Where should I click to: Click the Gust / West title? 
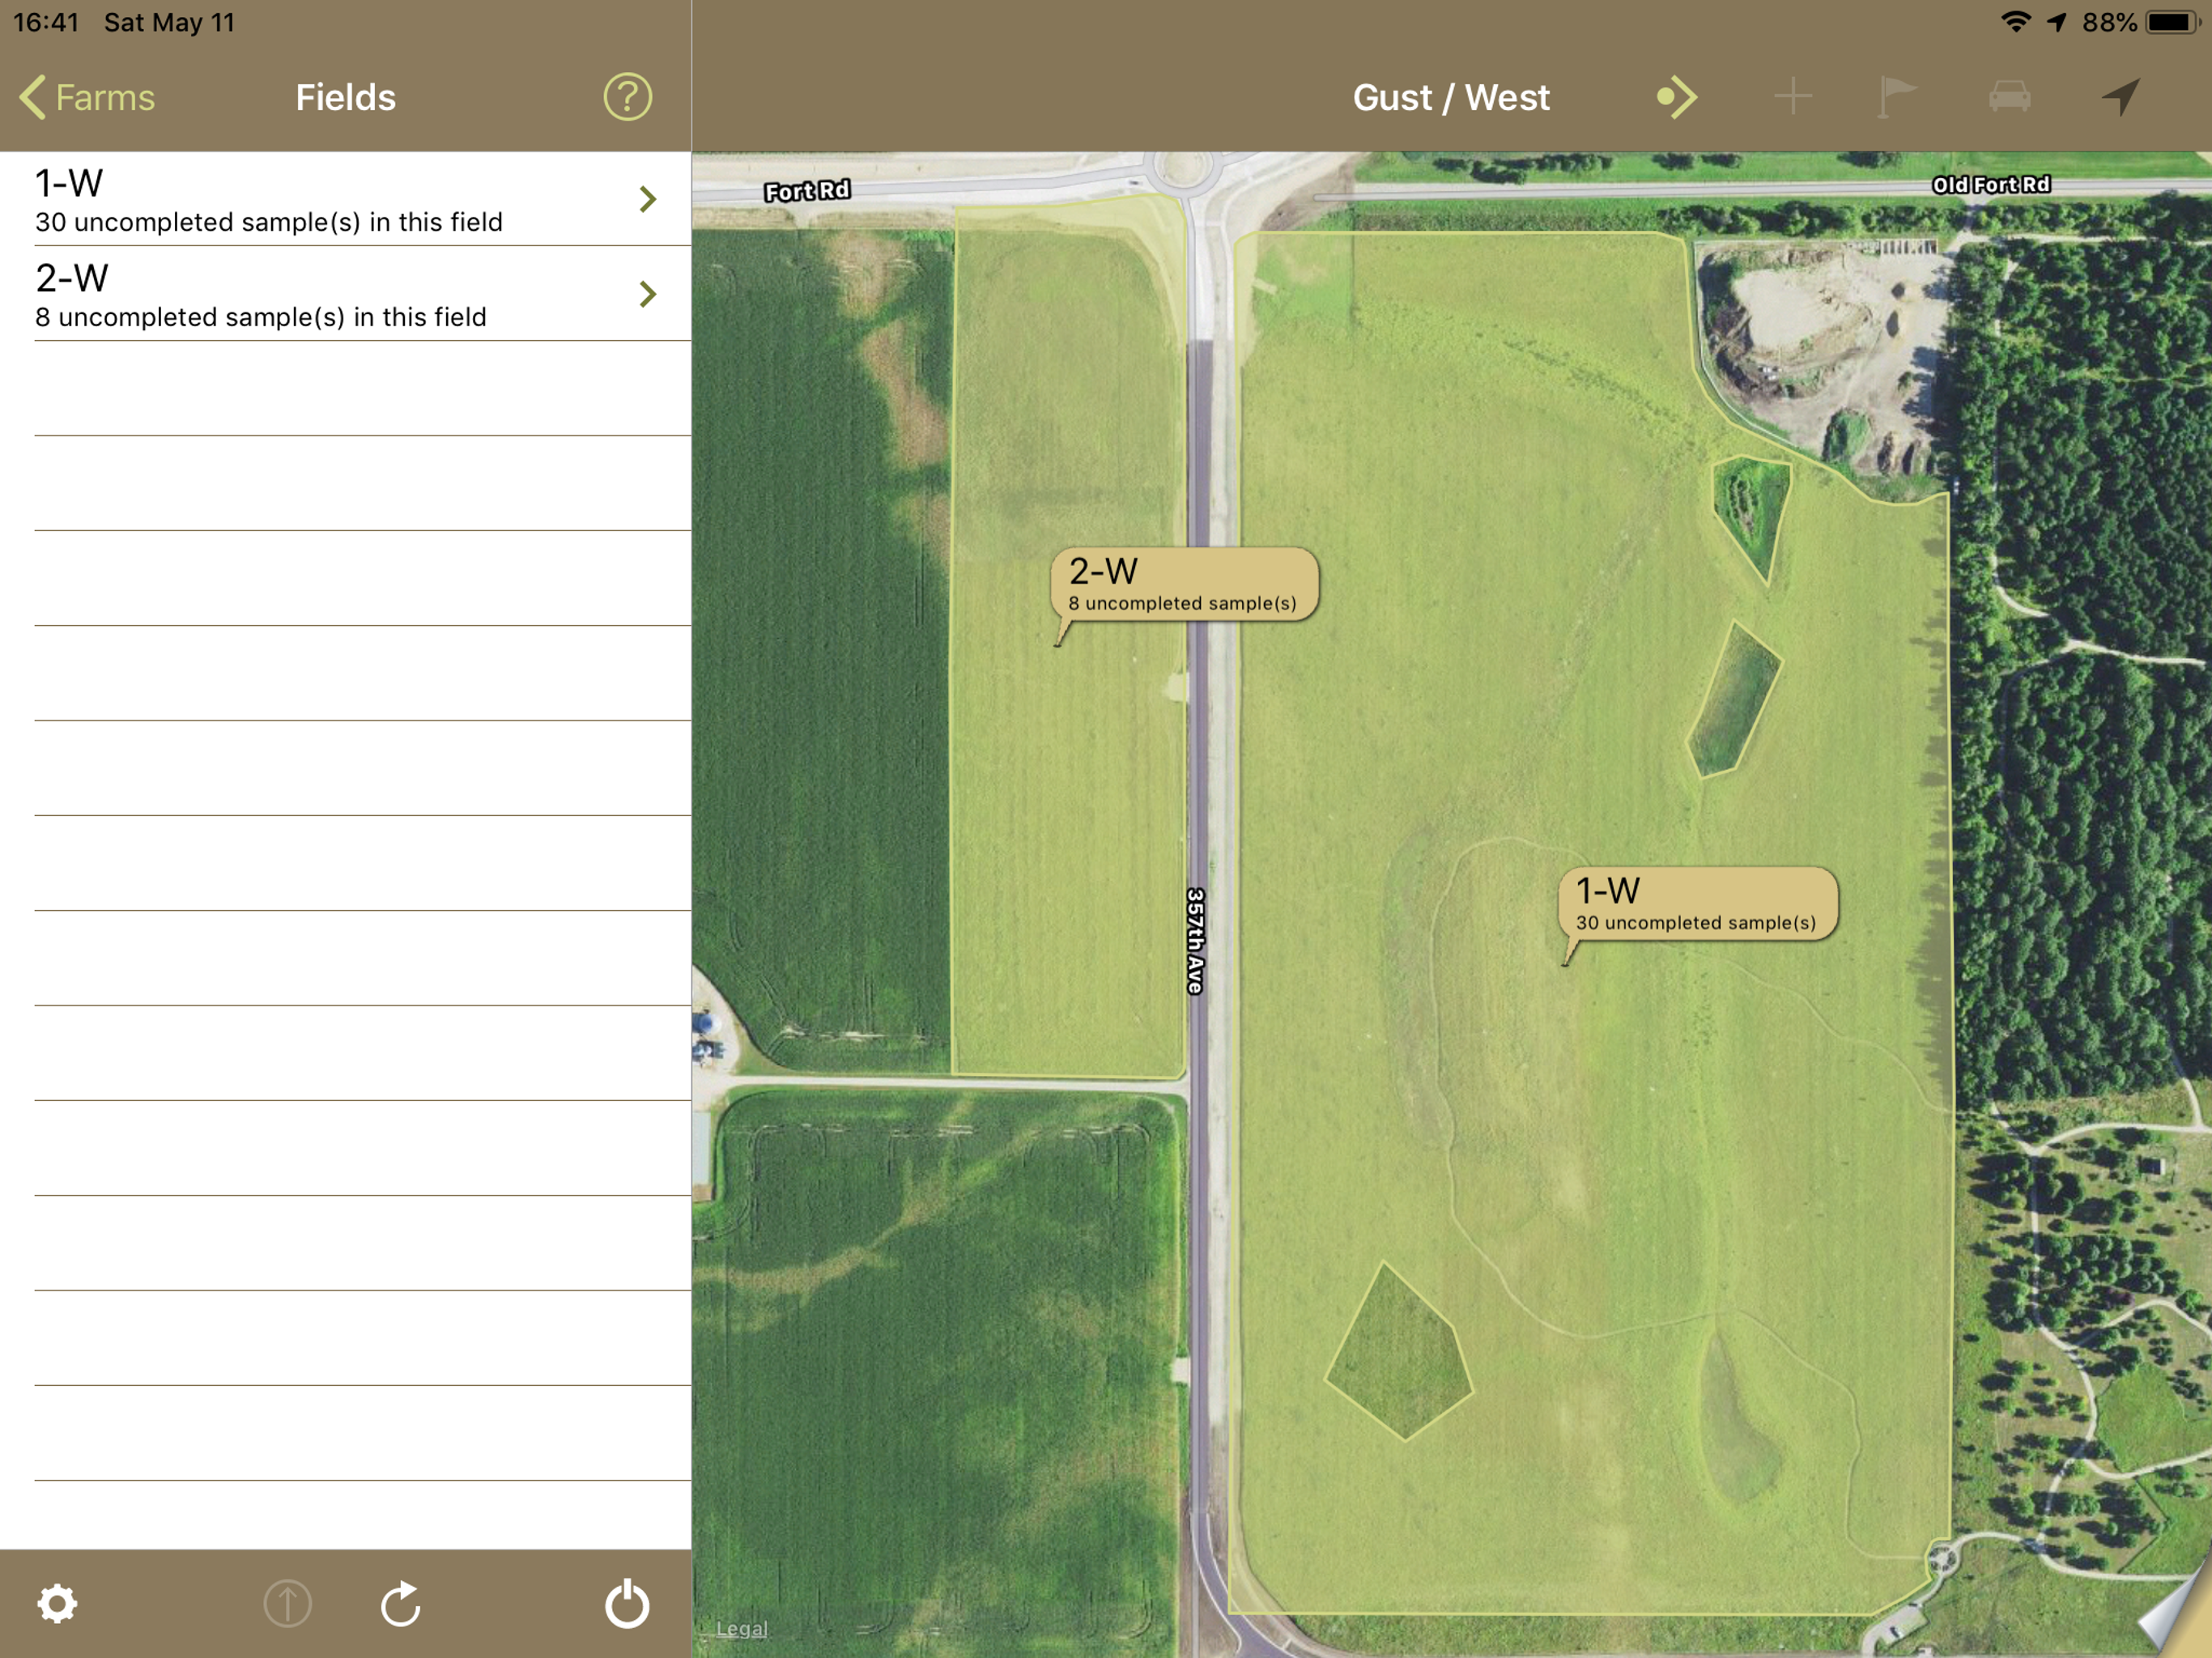(x=1450, y=97)
